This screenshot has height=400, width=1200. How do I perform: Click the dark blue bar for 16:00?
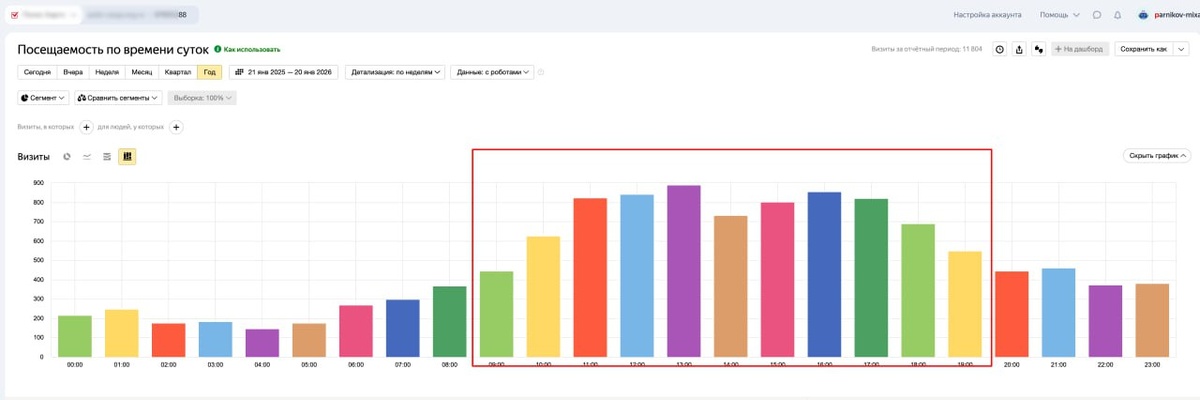[x=825, y=274]
